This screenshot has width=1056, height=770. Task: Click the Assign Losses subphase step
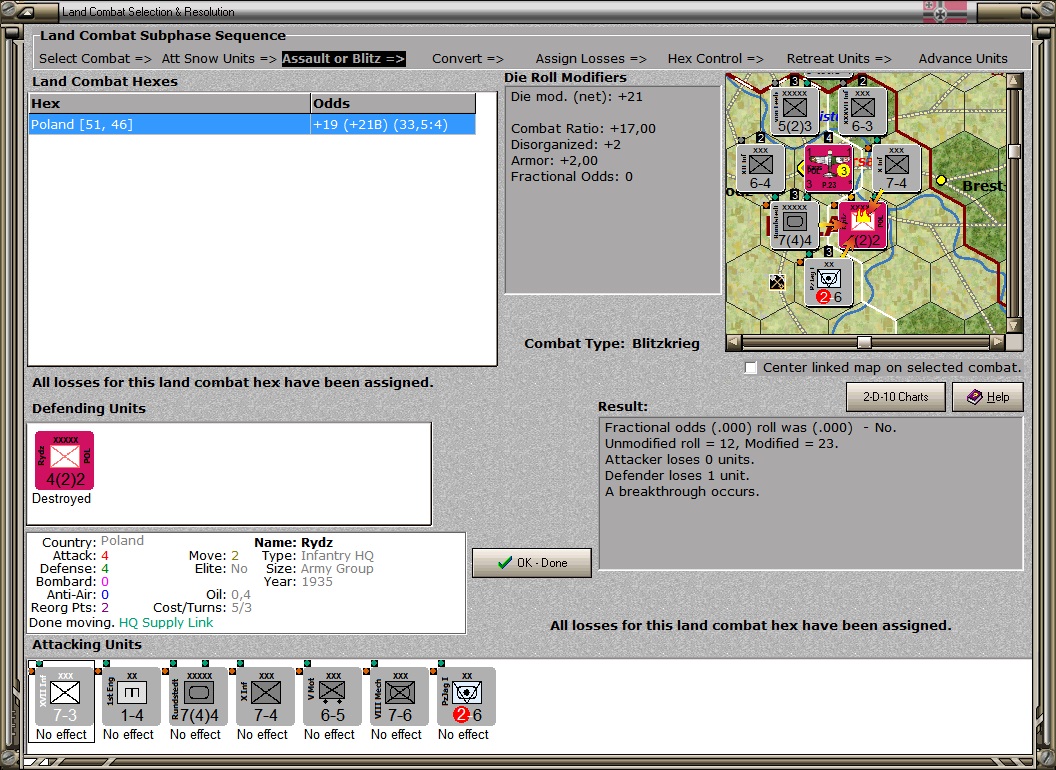591,59
